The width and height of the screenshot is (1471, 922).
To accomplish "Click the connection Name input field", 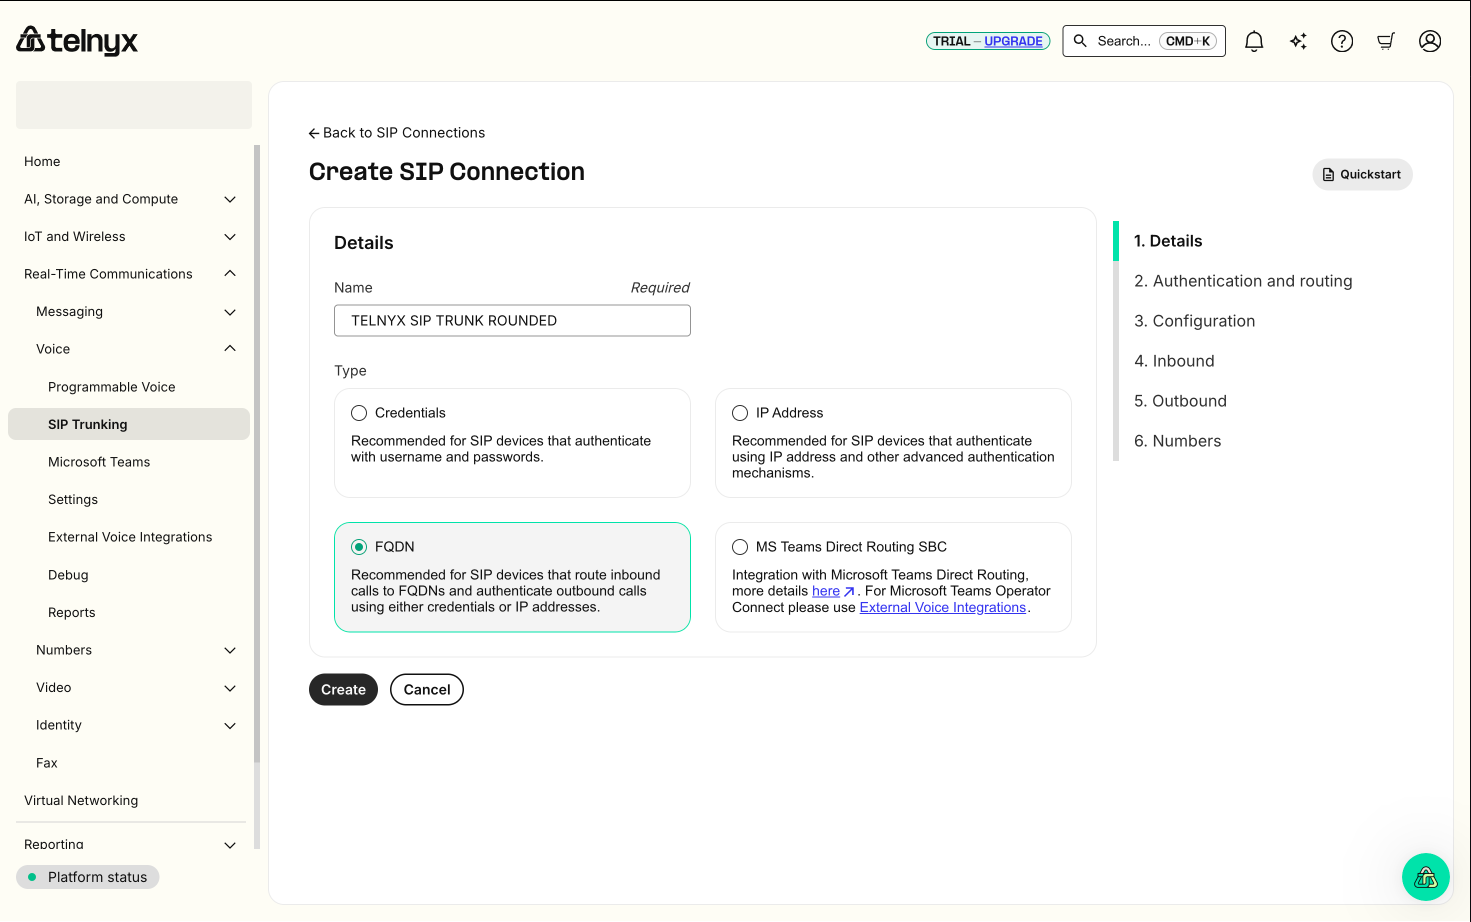I will (512, 321).
